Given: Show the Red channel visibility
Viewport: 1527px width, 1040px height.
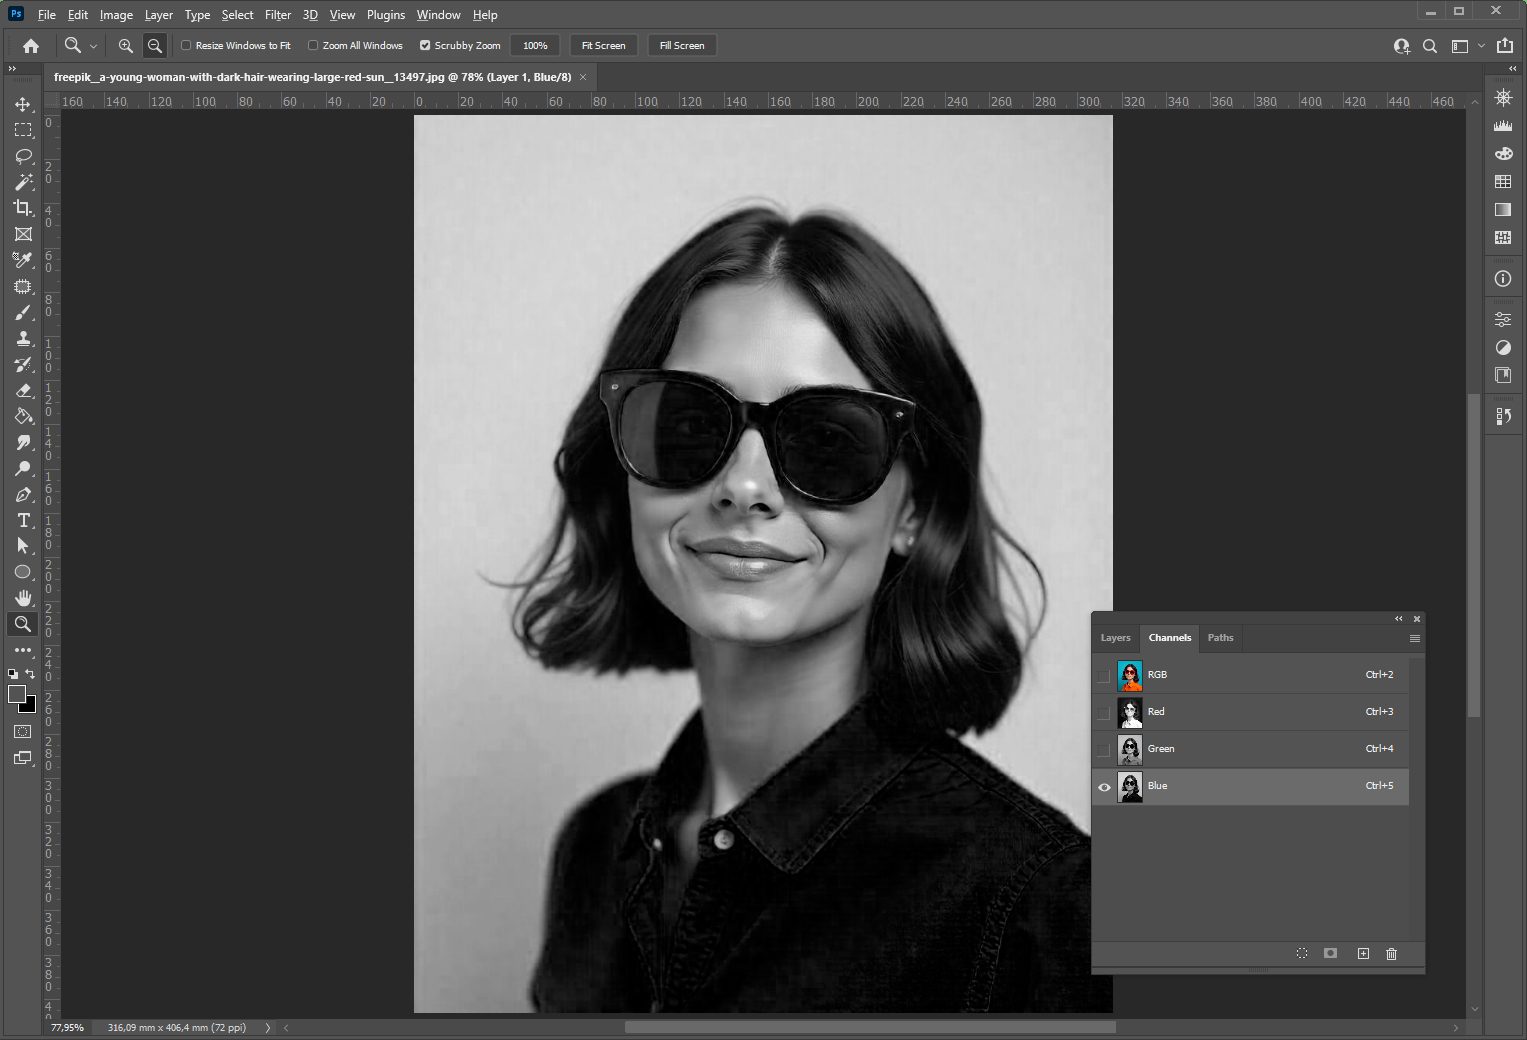Looking at the screenshot, I should point(1104,713).
